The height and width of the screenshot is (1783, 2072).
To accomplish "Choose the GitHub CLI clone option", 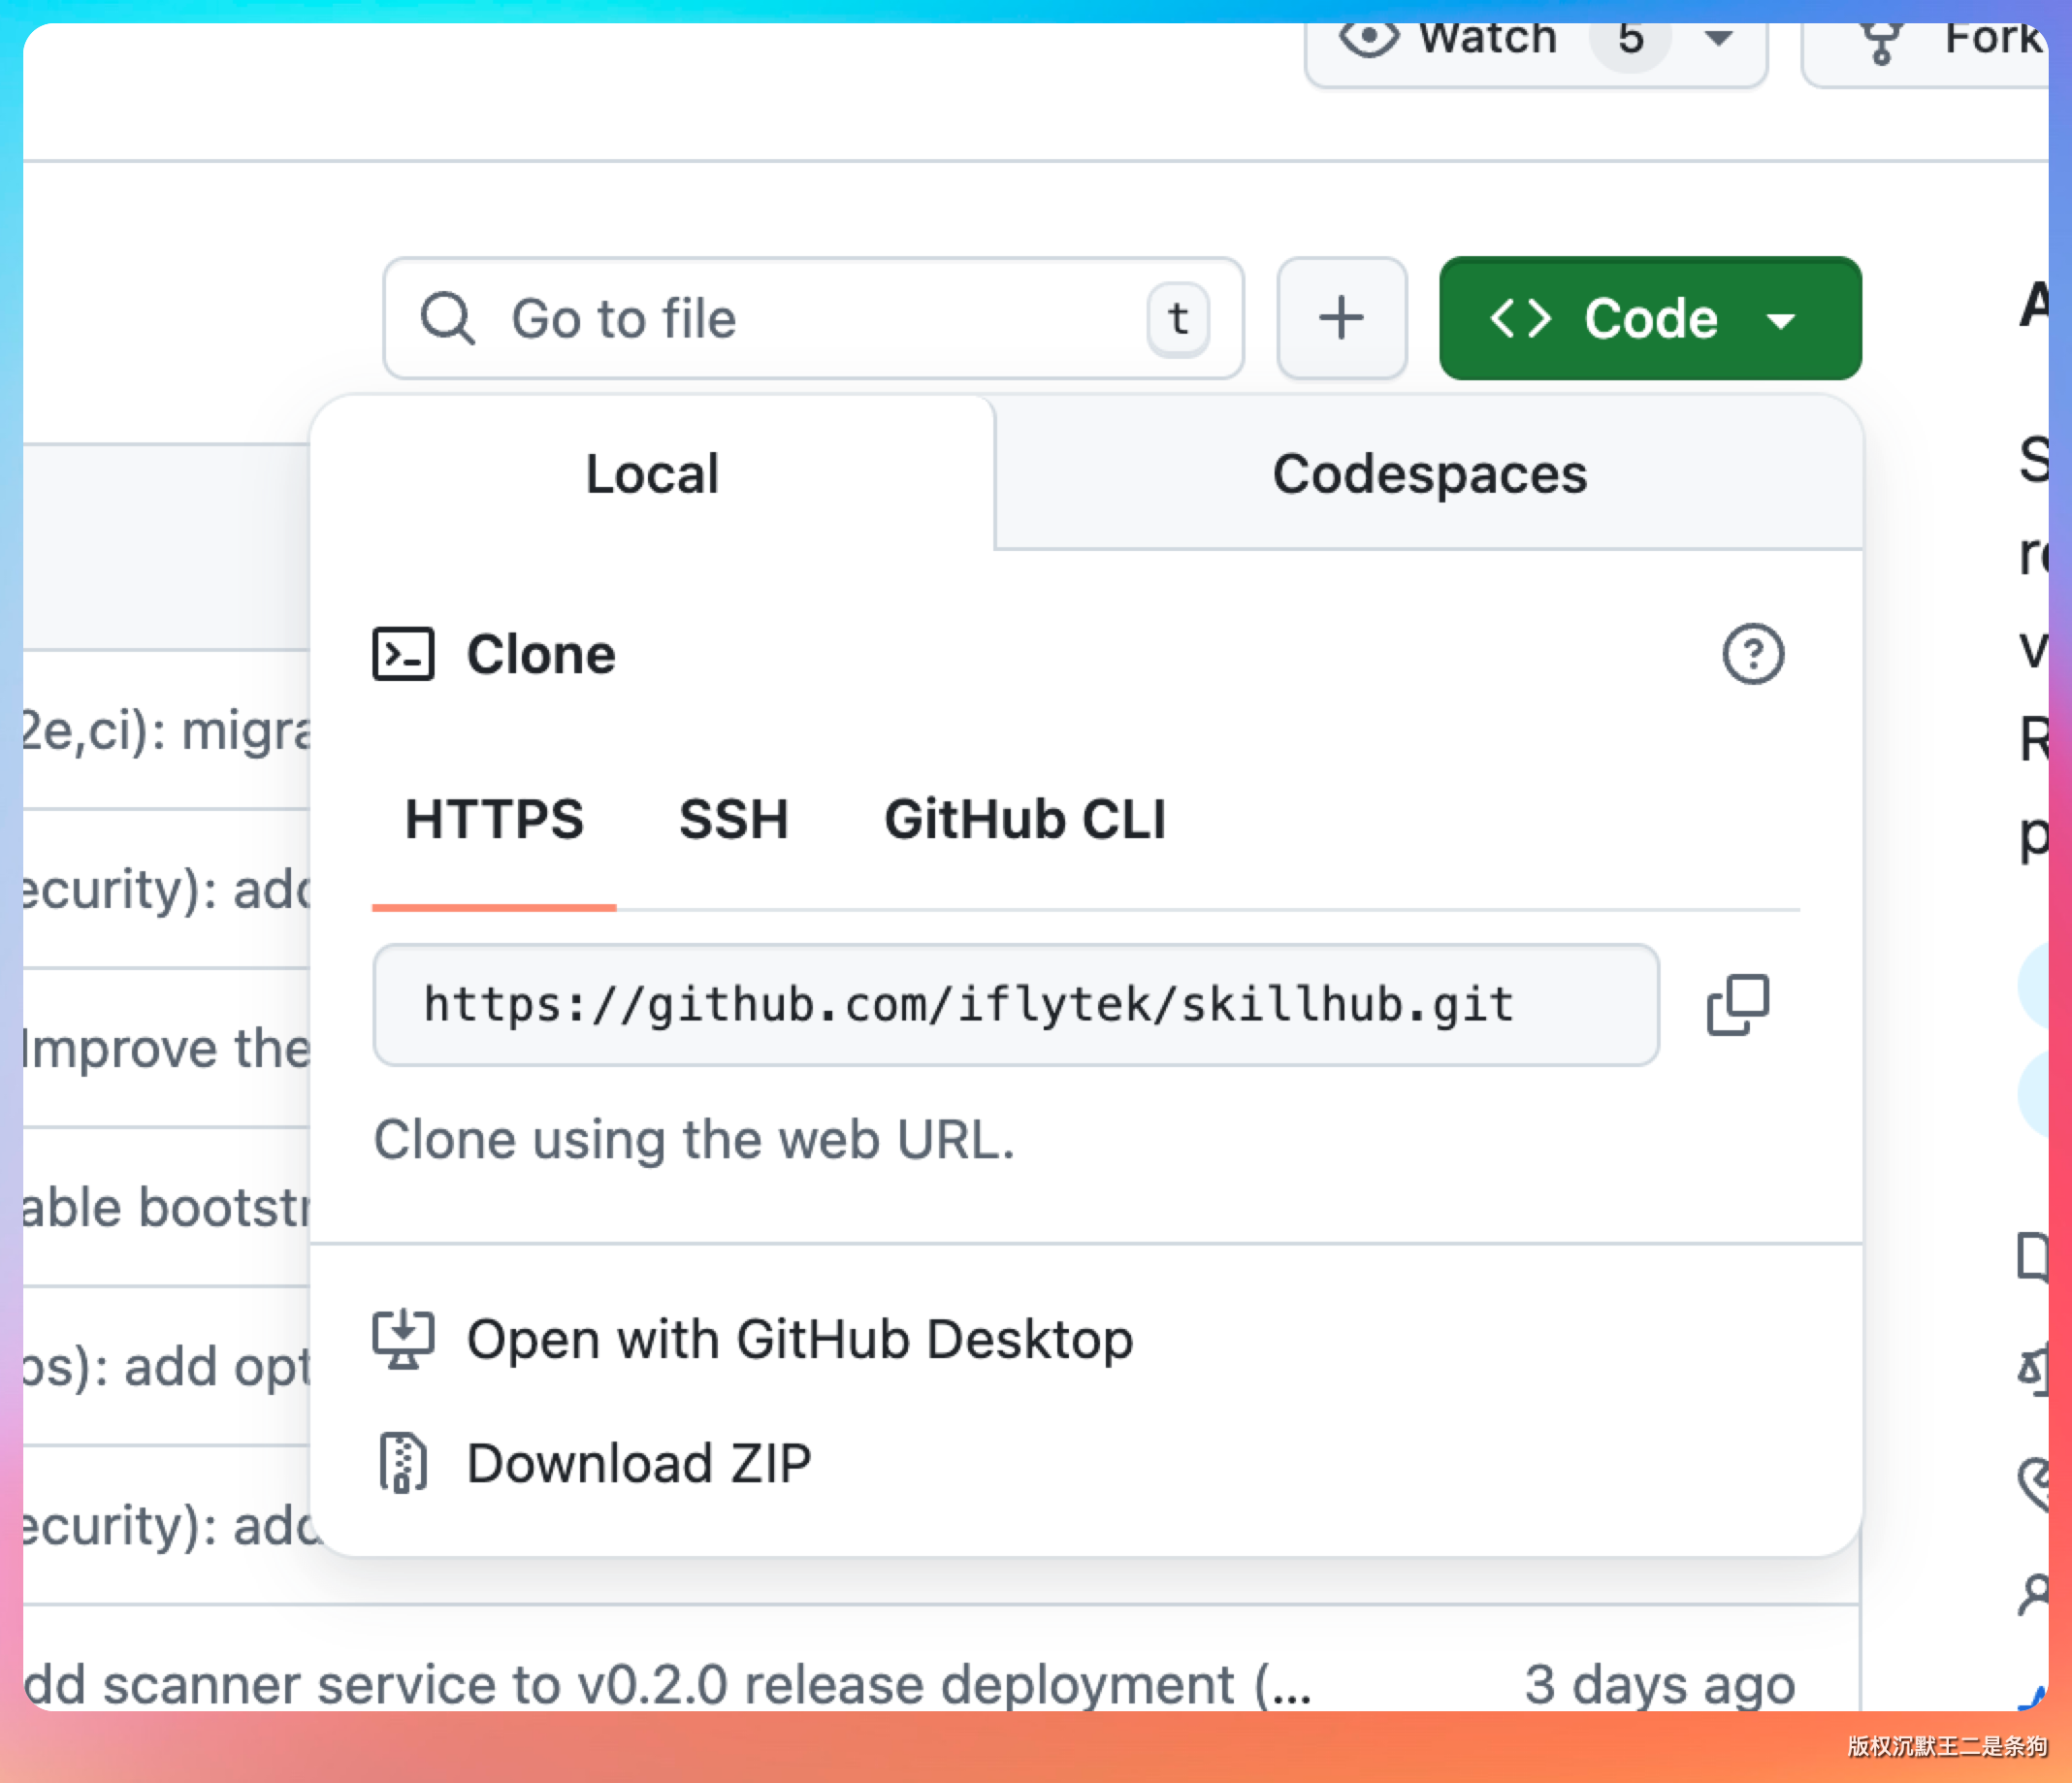I will point(1024,819).
